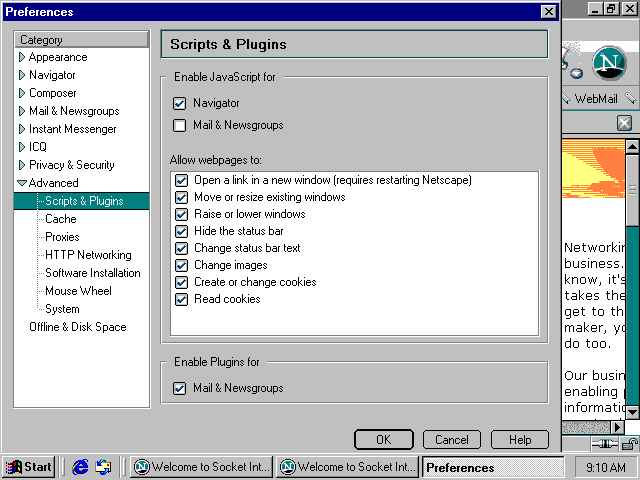Enable JavaScript for Mail & Newsgroups
This screenshot has height=480, width=640.
click(x=180, y=125)
